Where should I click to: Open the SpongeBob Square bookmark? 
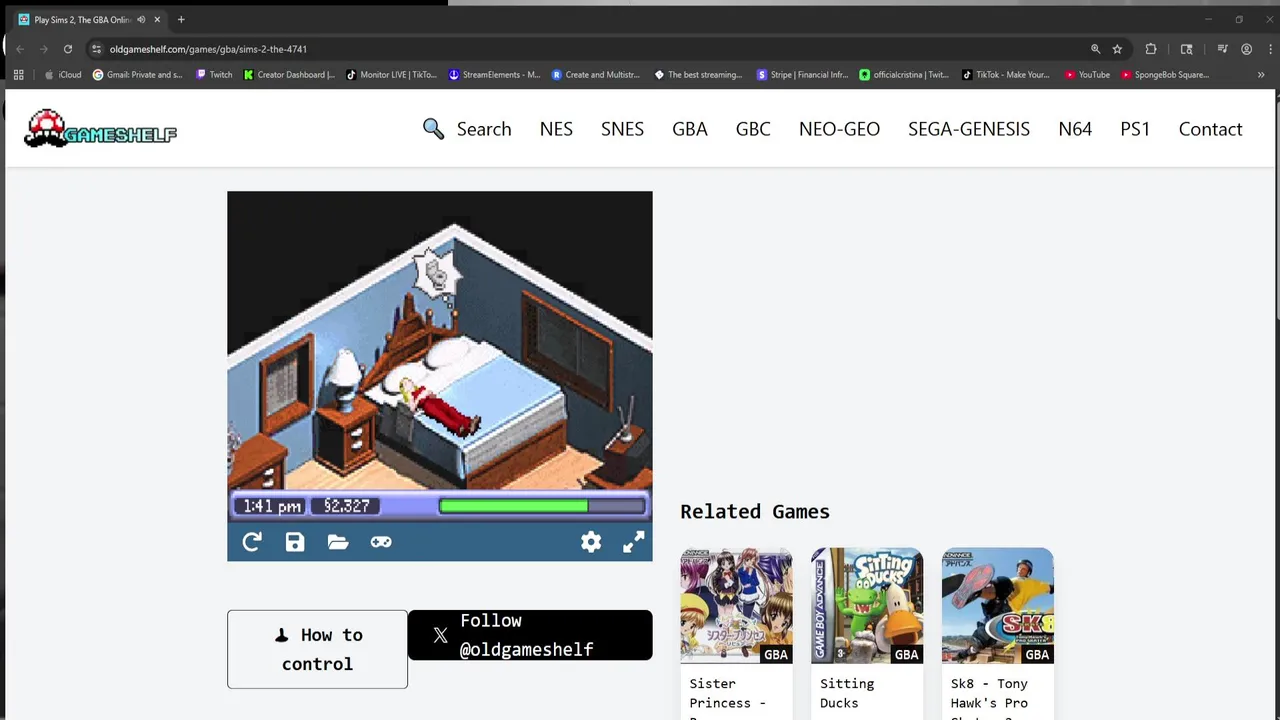point(1165,75)
